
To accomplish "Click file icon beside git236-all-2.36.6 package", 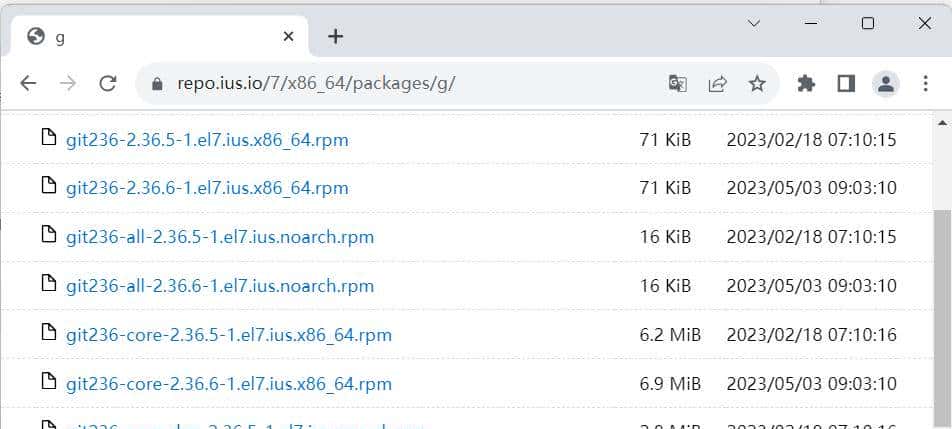I will click(x=48, y=284).
